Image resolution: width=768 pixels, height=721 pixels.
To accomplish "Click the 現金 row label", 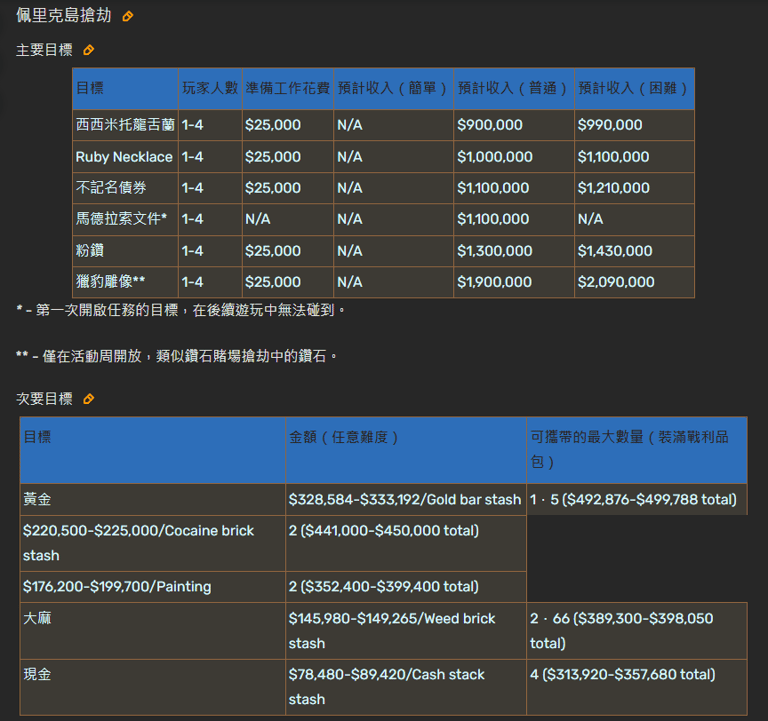I will coord(37,675).
